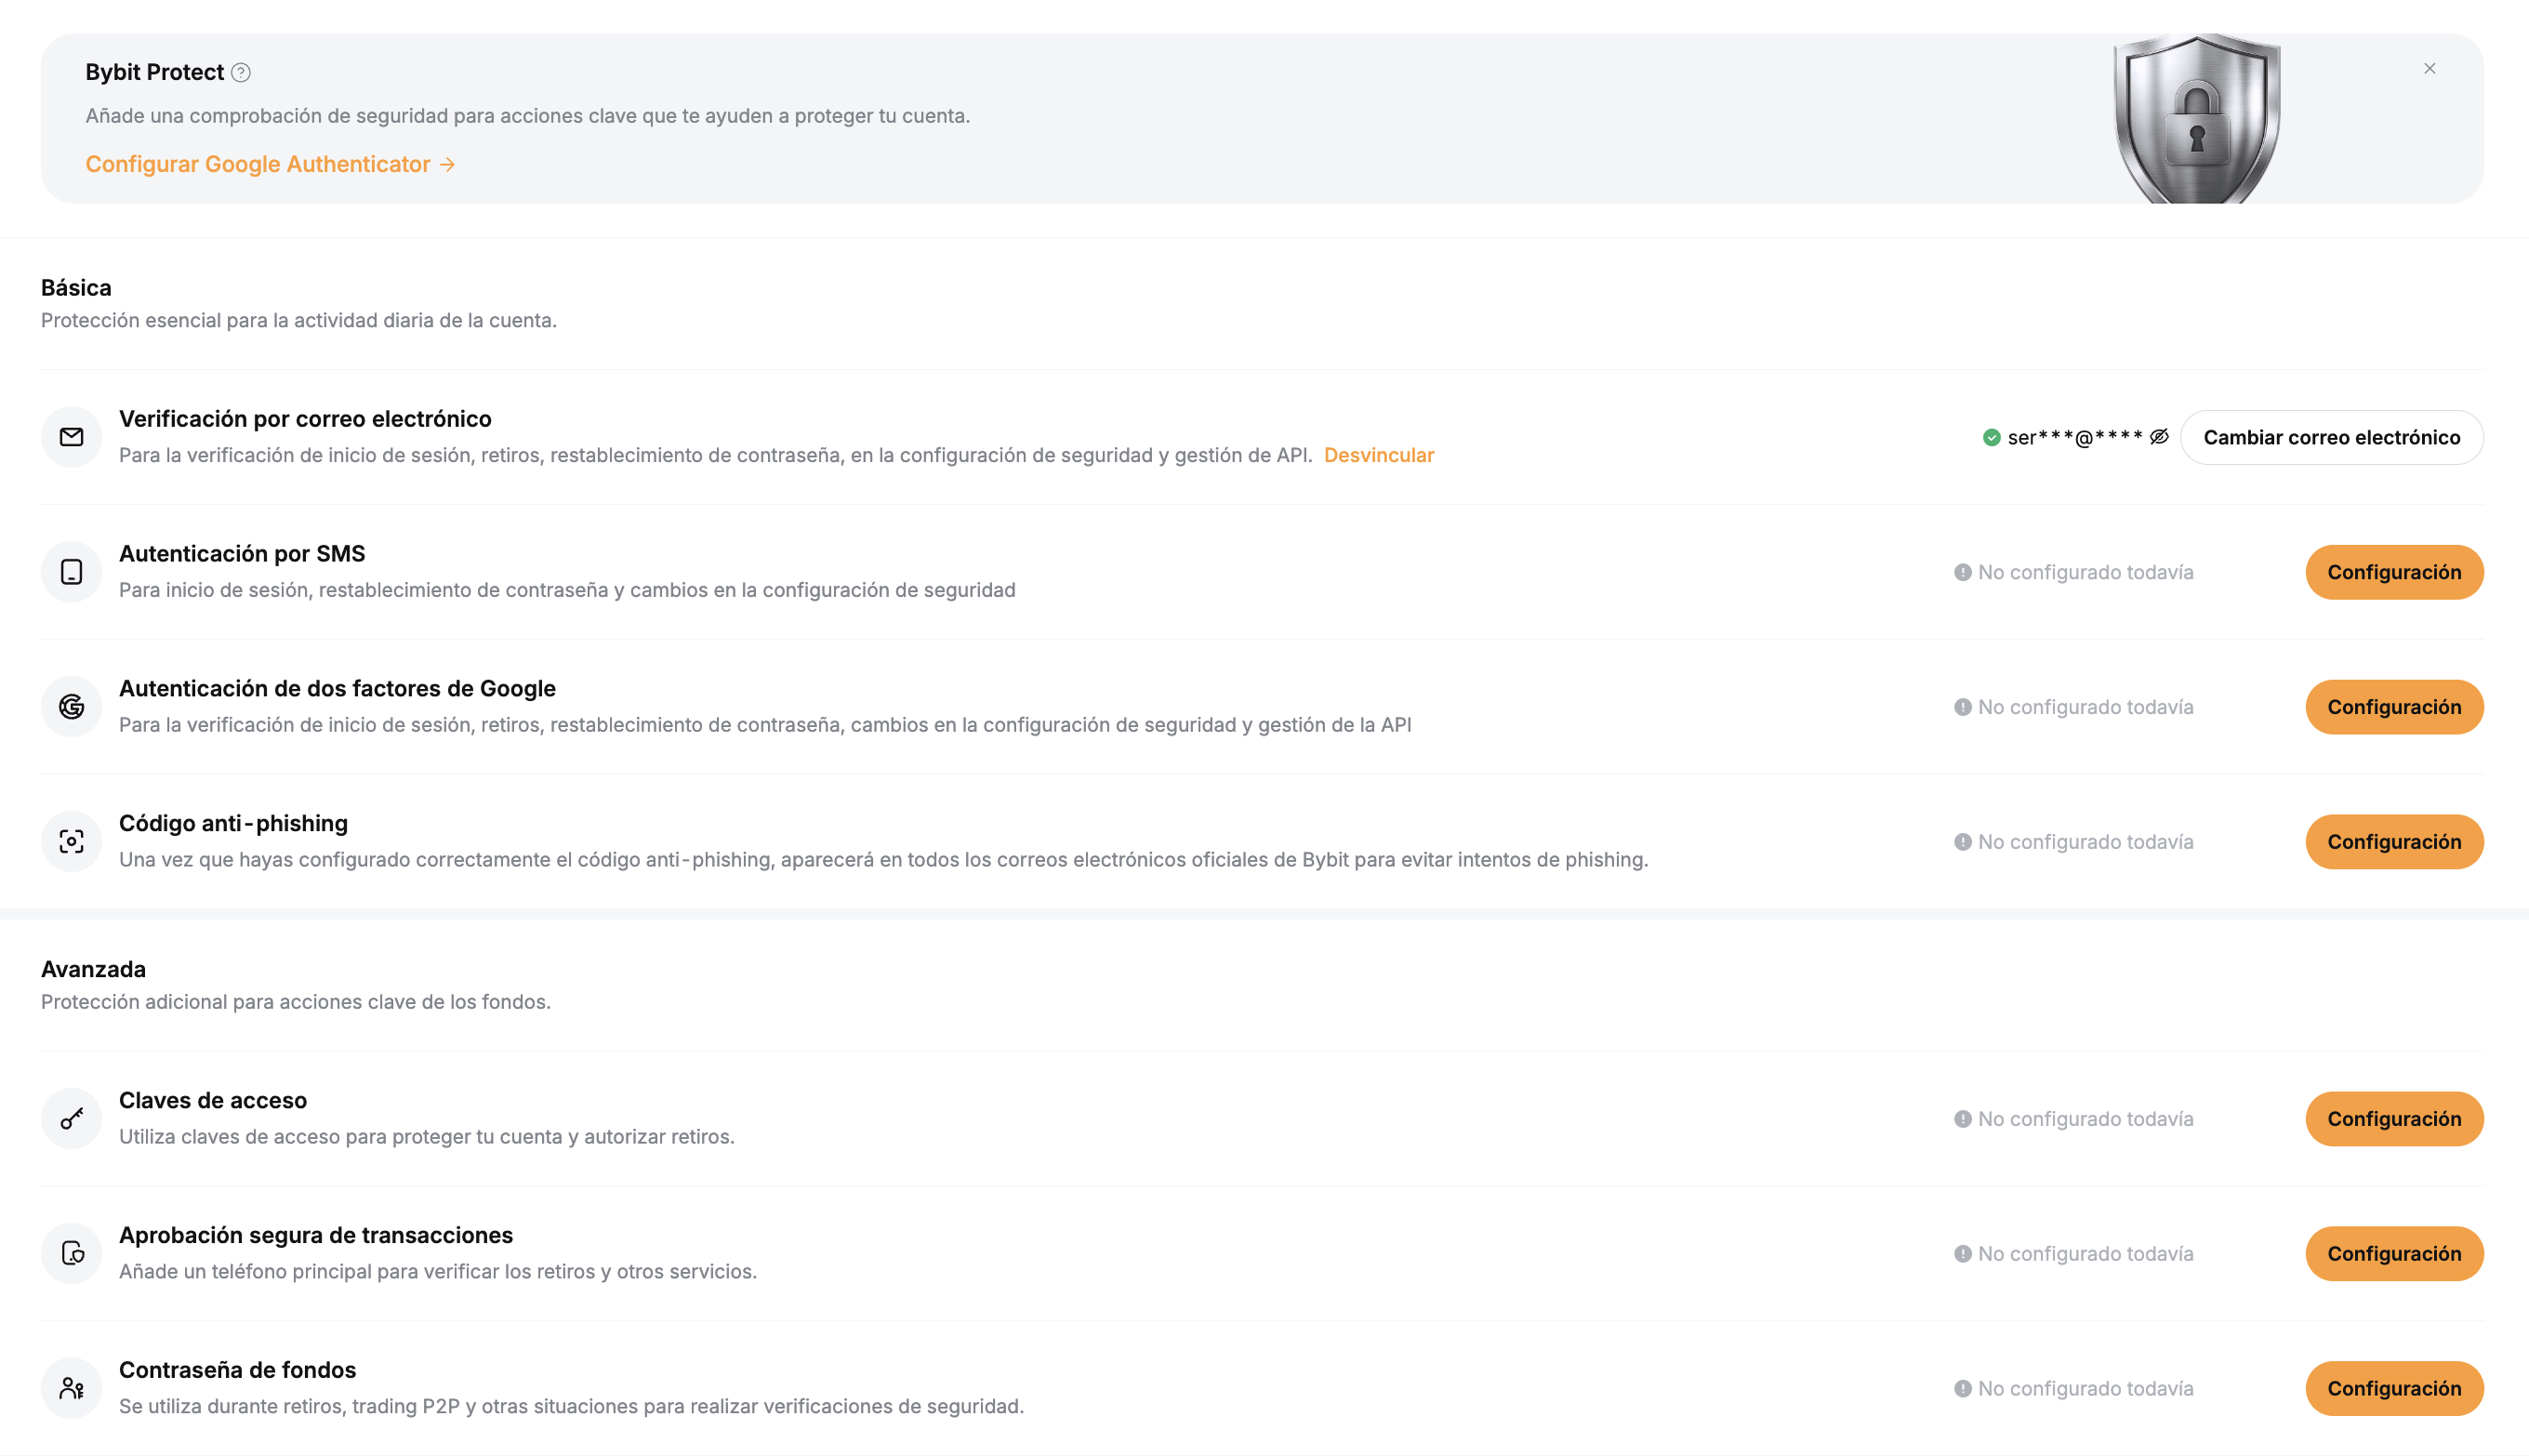
Task: Click the secure transaction approval icon
Action: (x=71, y=1254)
